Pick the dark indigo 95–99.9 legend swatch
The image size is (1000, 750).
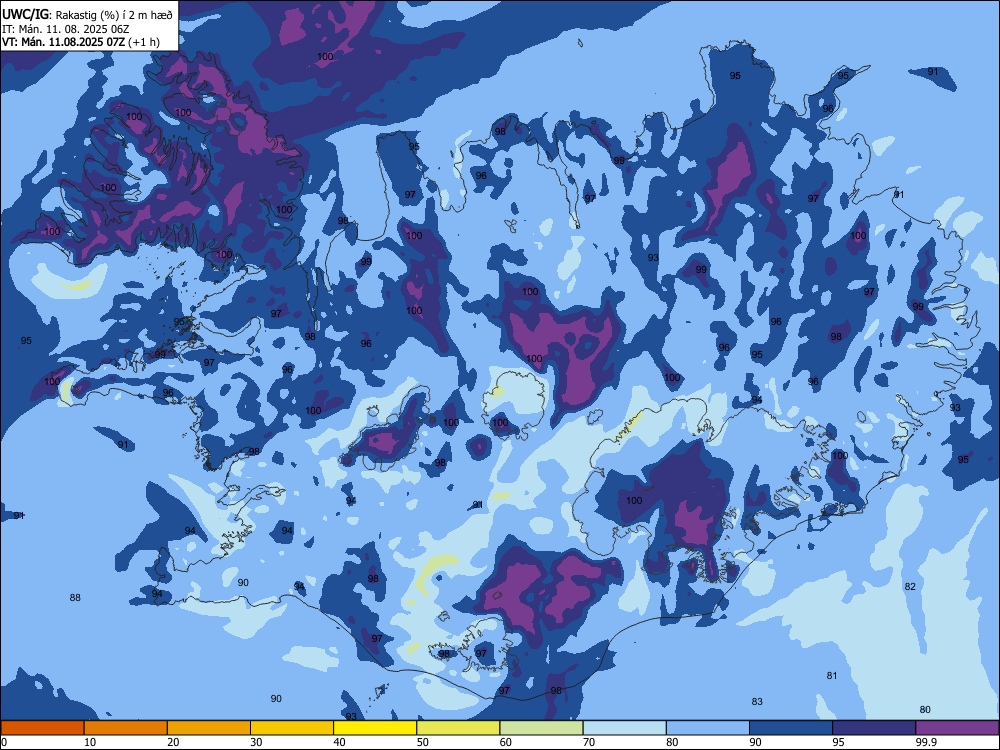[x=874, y=728]
